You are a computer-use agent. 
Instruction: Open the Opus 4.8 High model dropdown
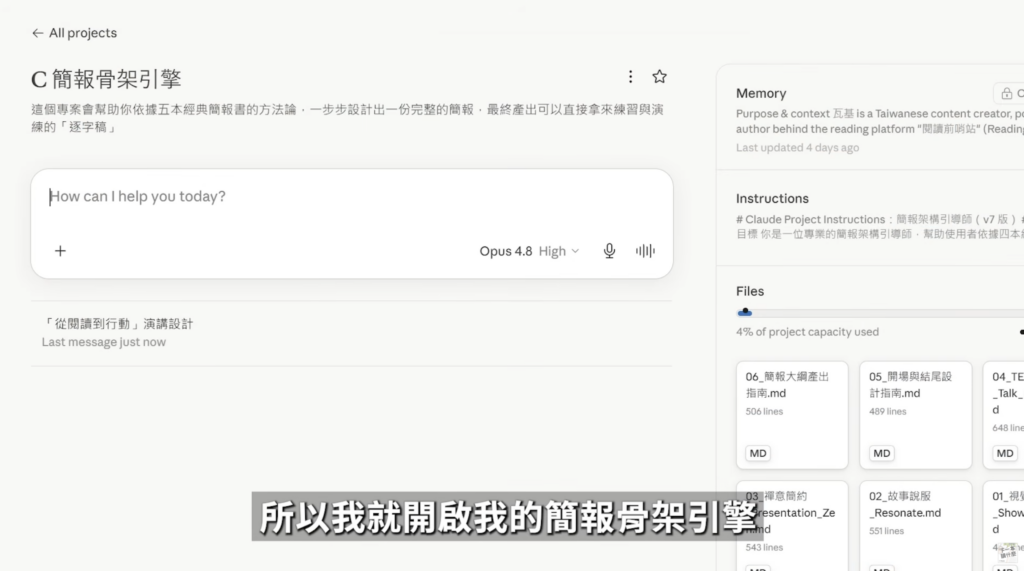tap(529, 251)
